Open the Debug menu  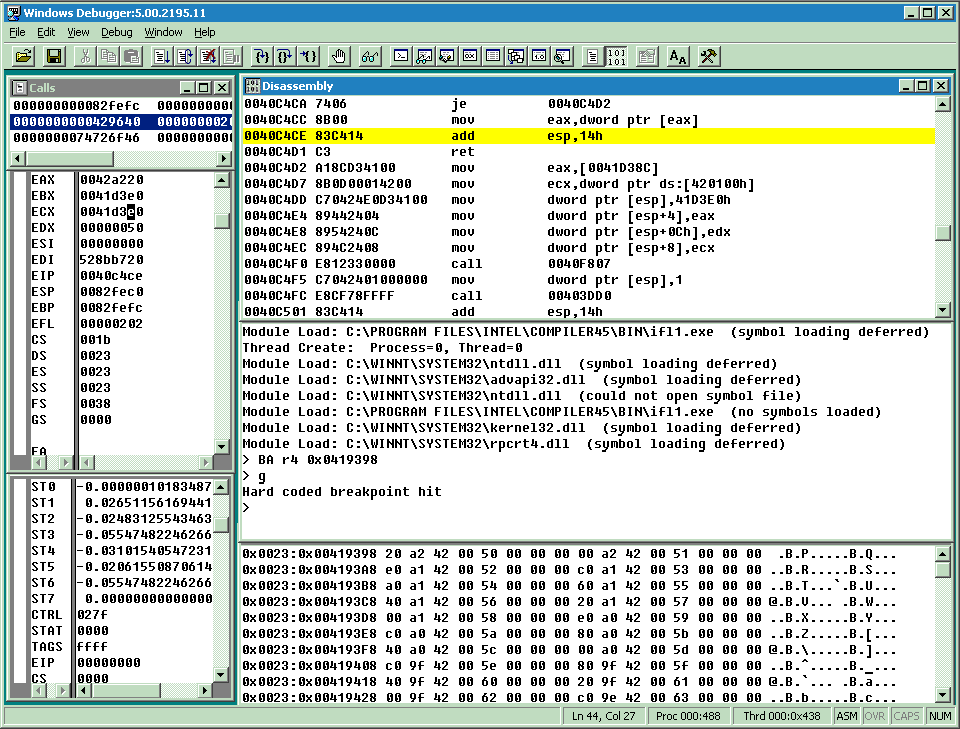tap(116, 32)
